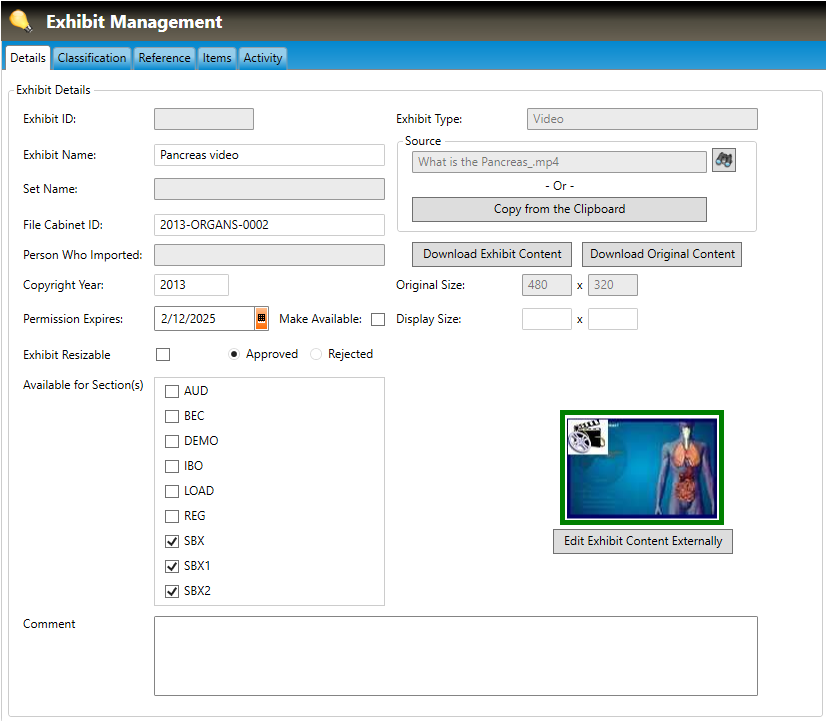Image resolution: width=826 pixels, height=721 pixels.
Task: Enable the Make Available checkbox
Action: click(378, 320)
